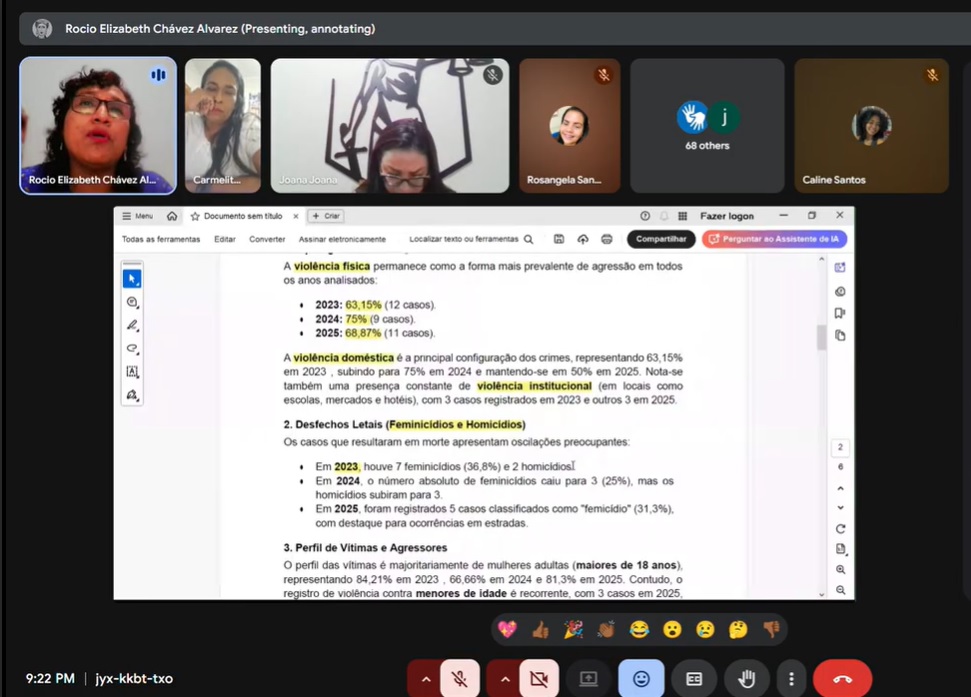Screen dimensions: 971x697
Task: Unmute the microphone in the call bar
Action: (460, 679)
